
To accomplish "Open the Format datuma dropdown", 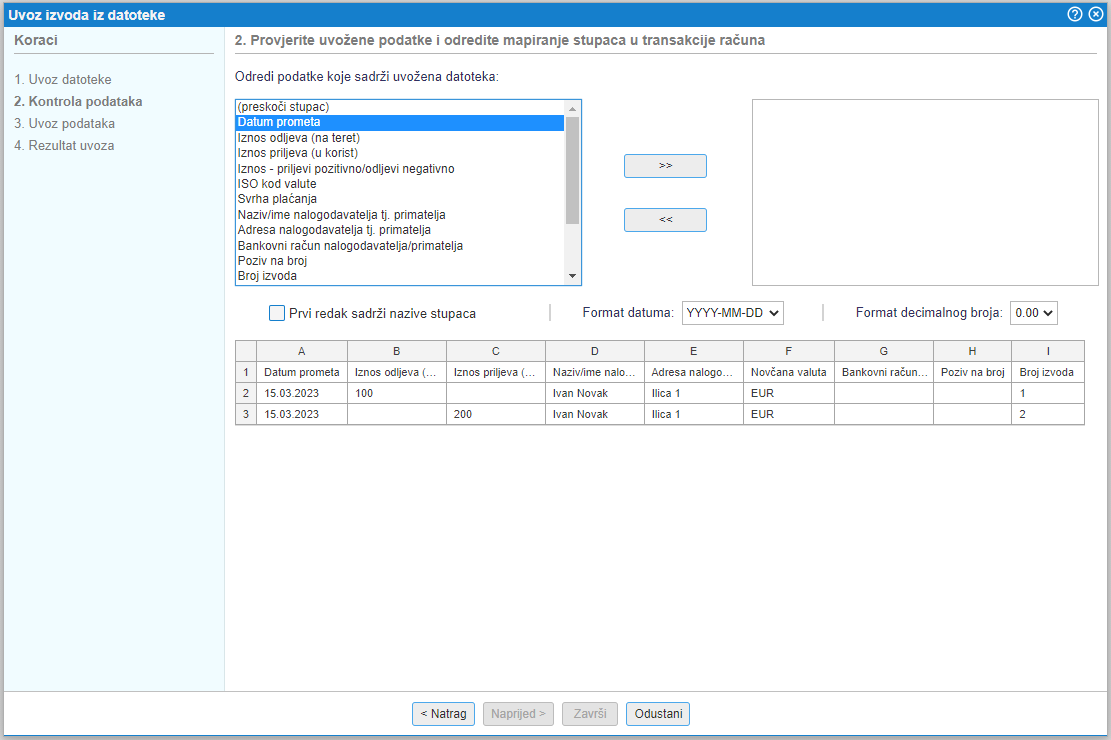I will (x=732, y=313).
